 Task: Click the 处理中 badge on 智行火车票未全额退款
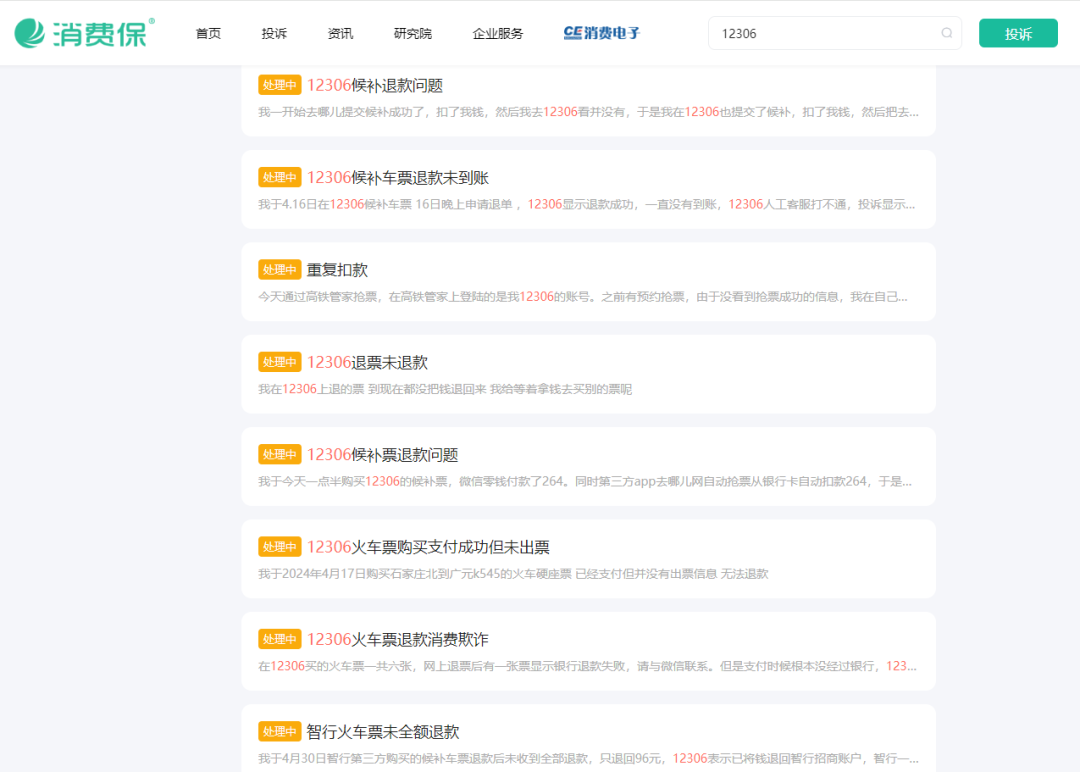[x=279, y=731]
